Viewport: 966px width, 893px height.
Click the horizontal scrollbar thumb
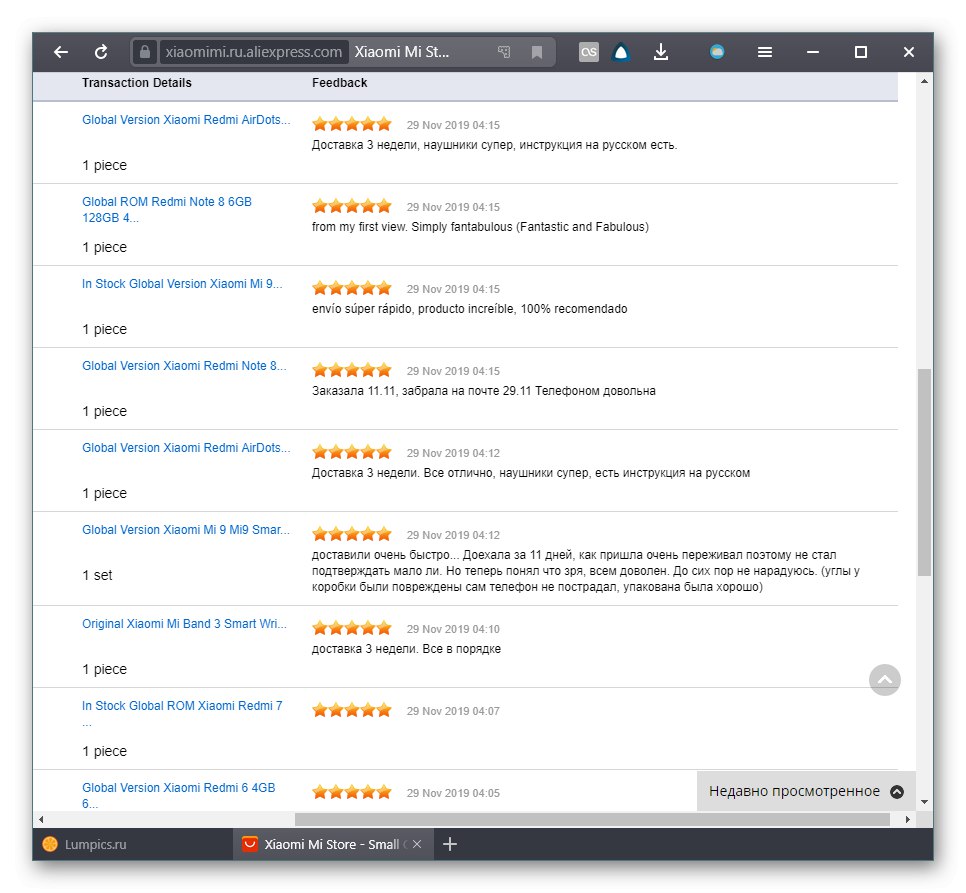pyautogui.click(x=592, y=820)
